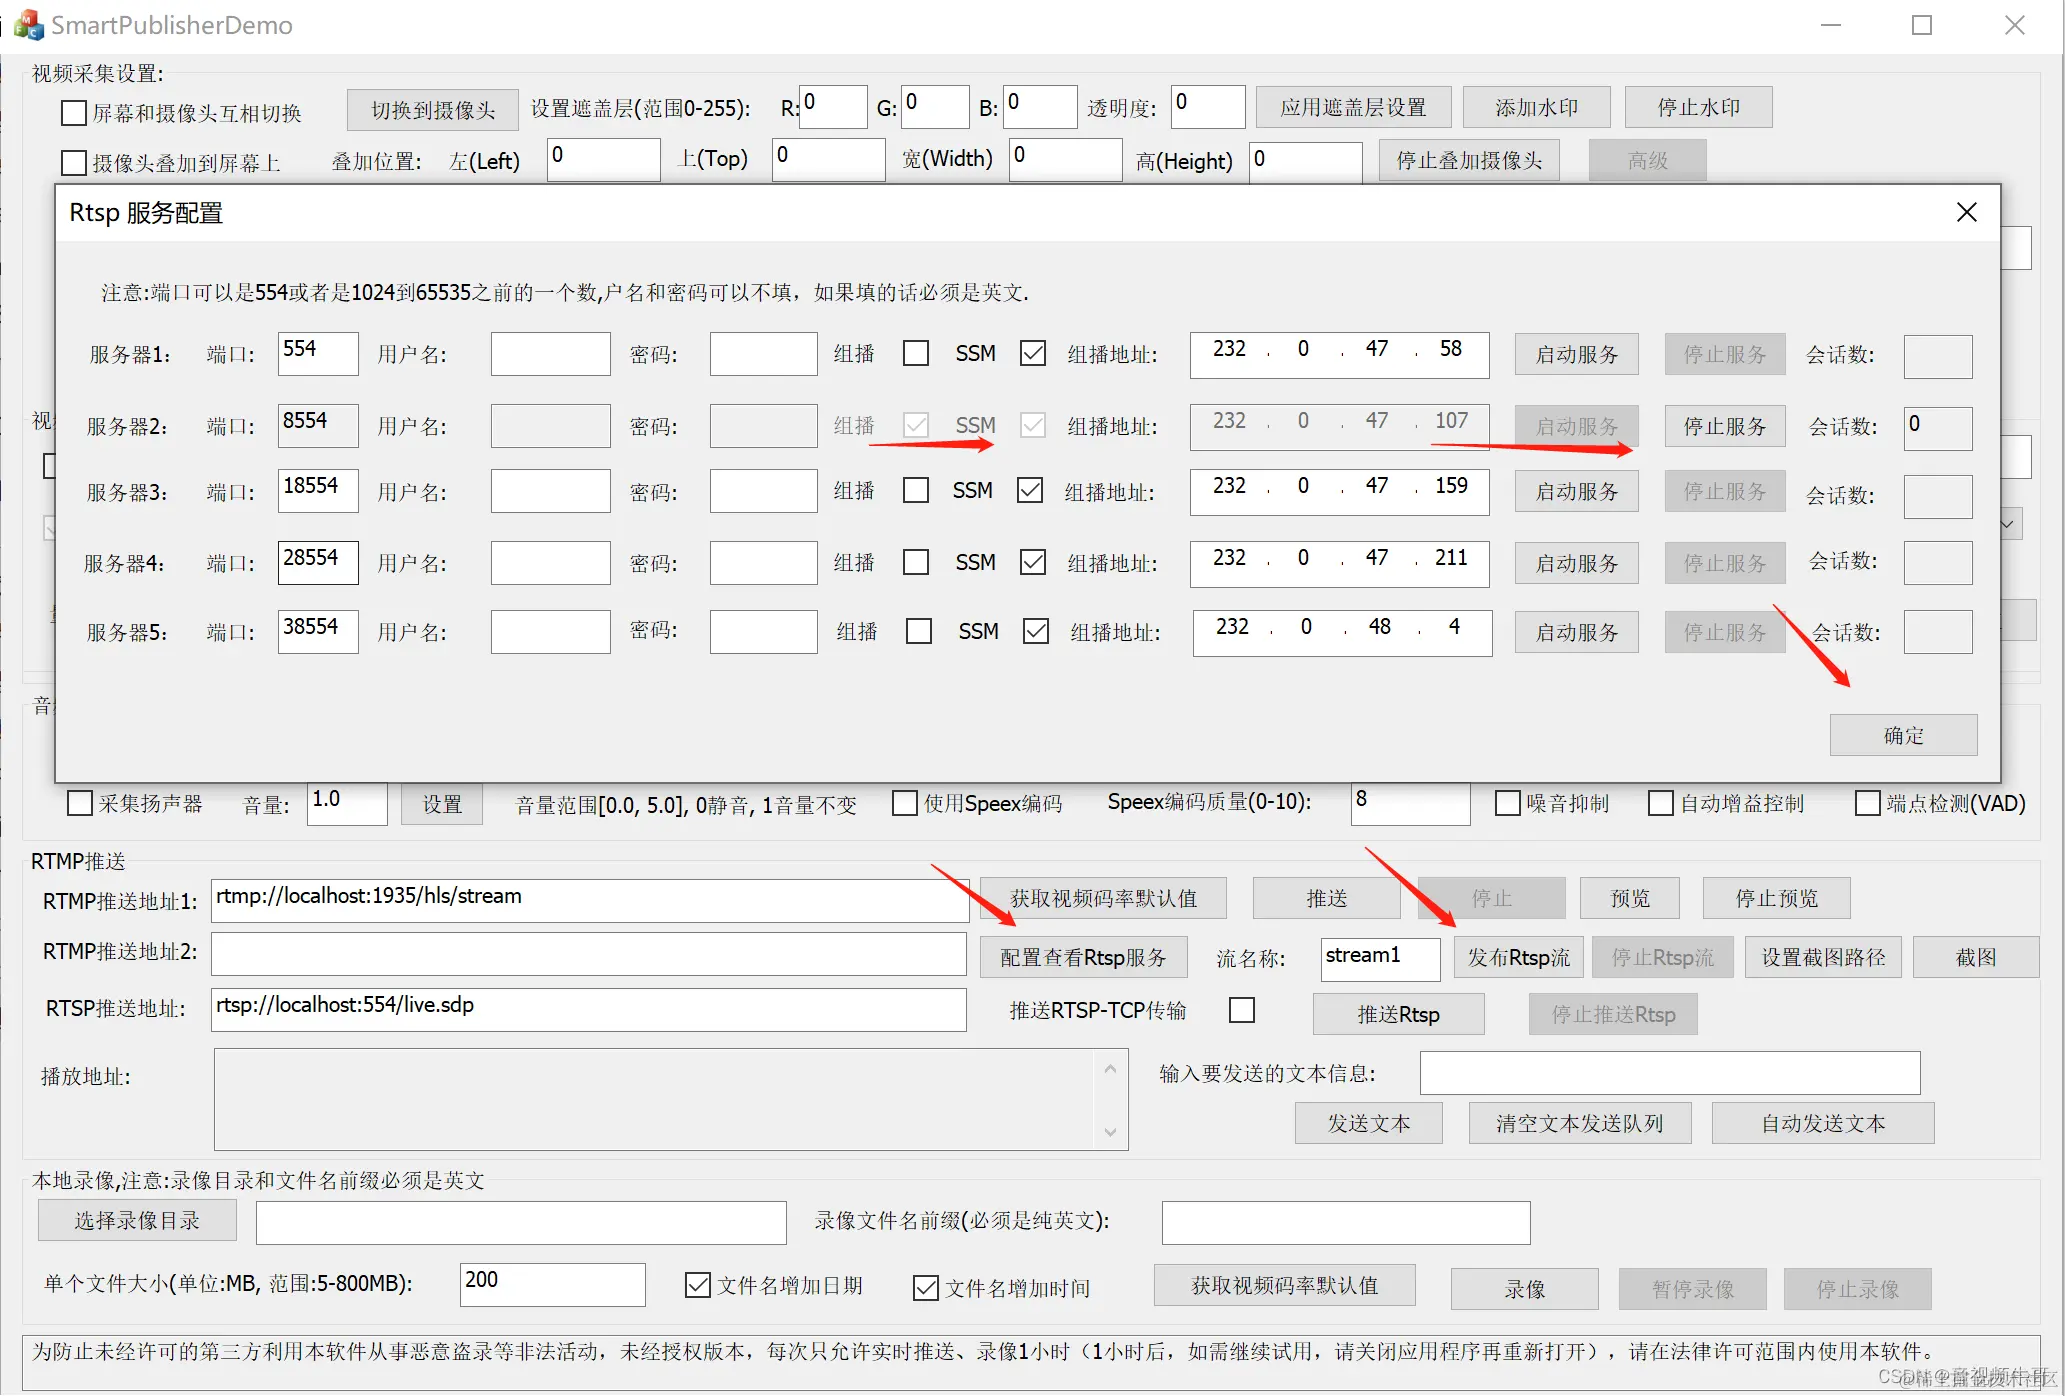Enable multicast checkbox for server 1

click(x=915, y=354)
